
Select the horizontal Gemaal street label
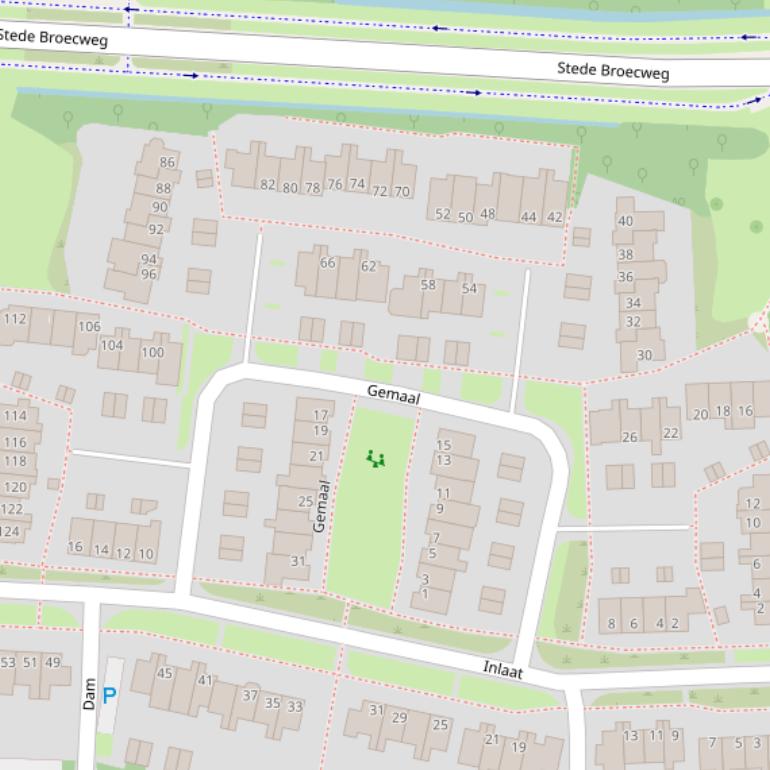(x=393, y=394)
